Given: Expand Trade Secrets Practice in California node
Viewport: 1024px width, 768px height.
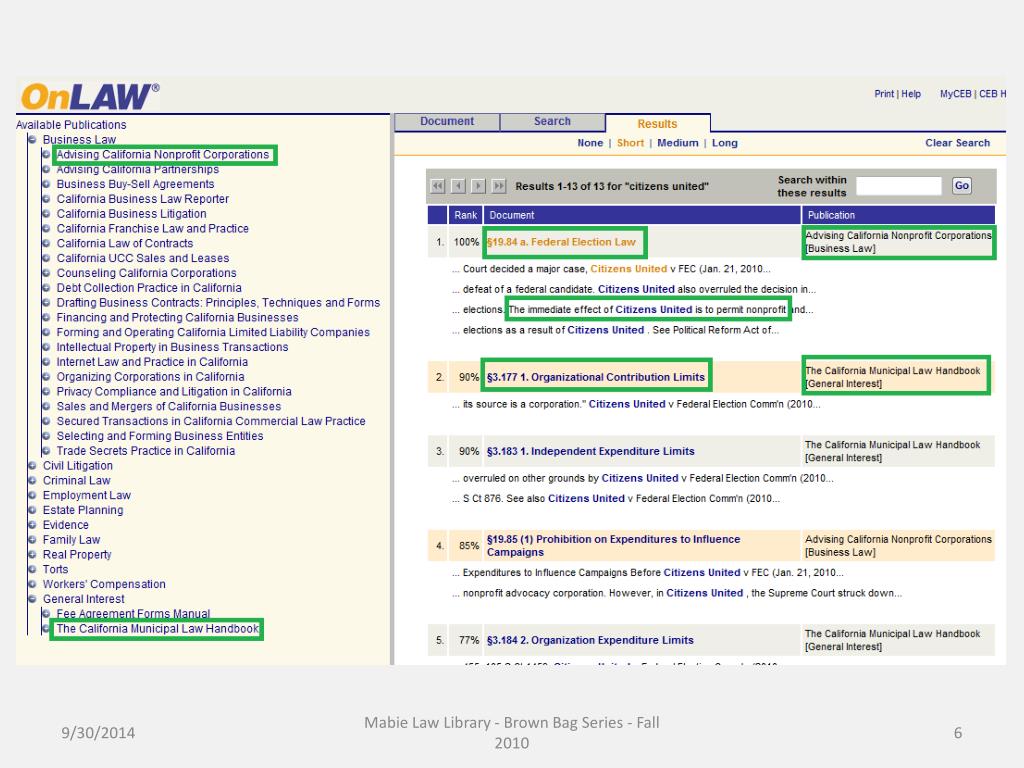Looking at the screenshot, I should pos(46,451).
